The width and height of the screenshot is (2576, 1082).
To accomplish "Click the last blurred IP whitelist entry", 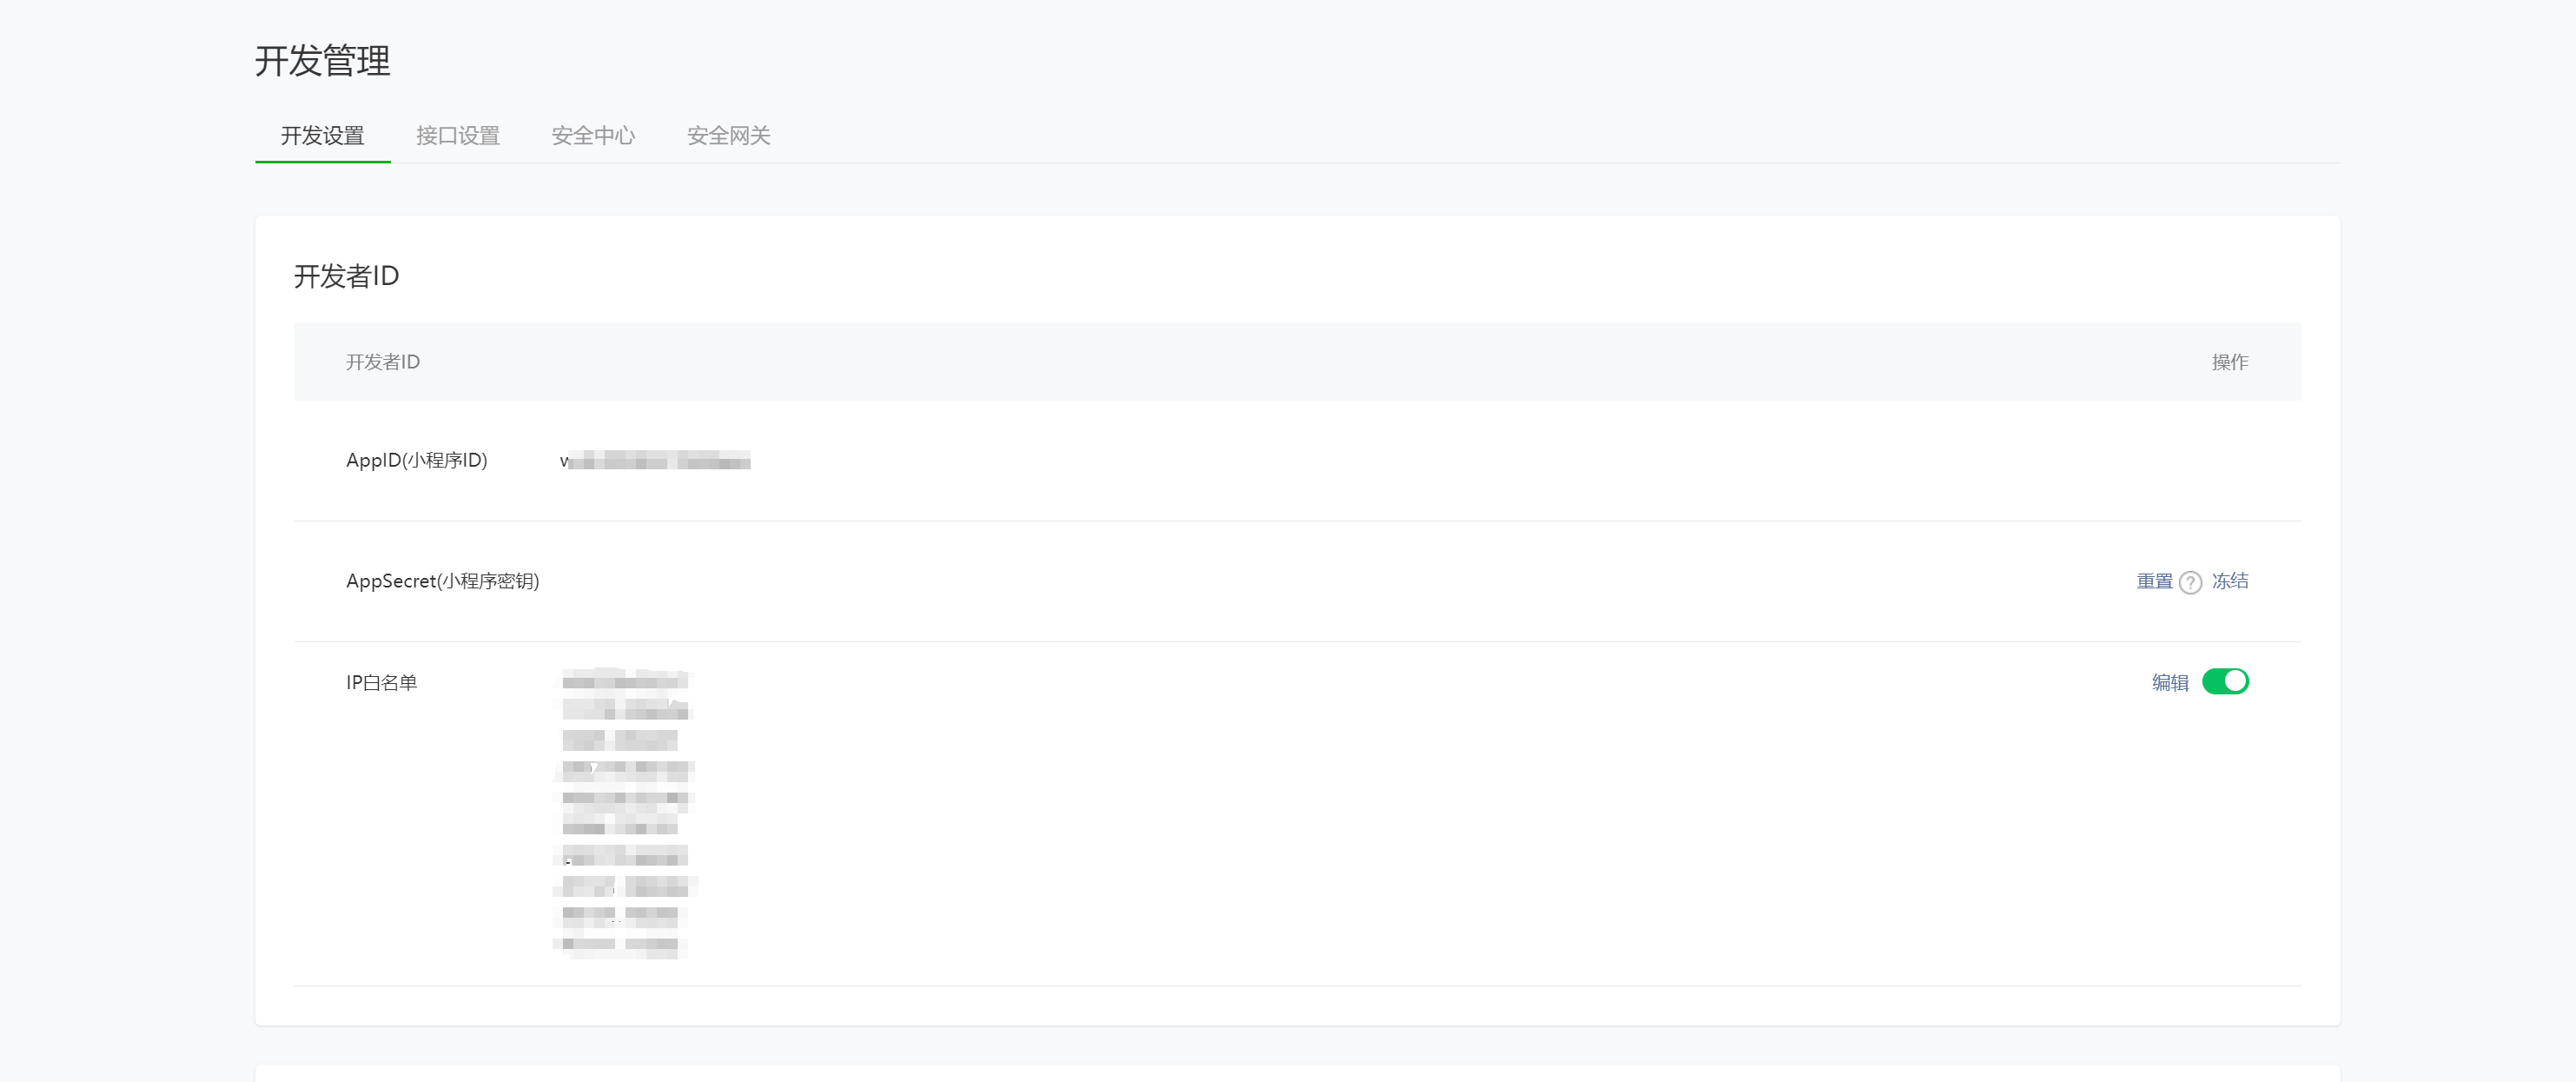I will [620, 944].
